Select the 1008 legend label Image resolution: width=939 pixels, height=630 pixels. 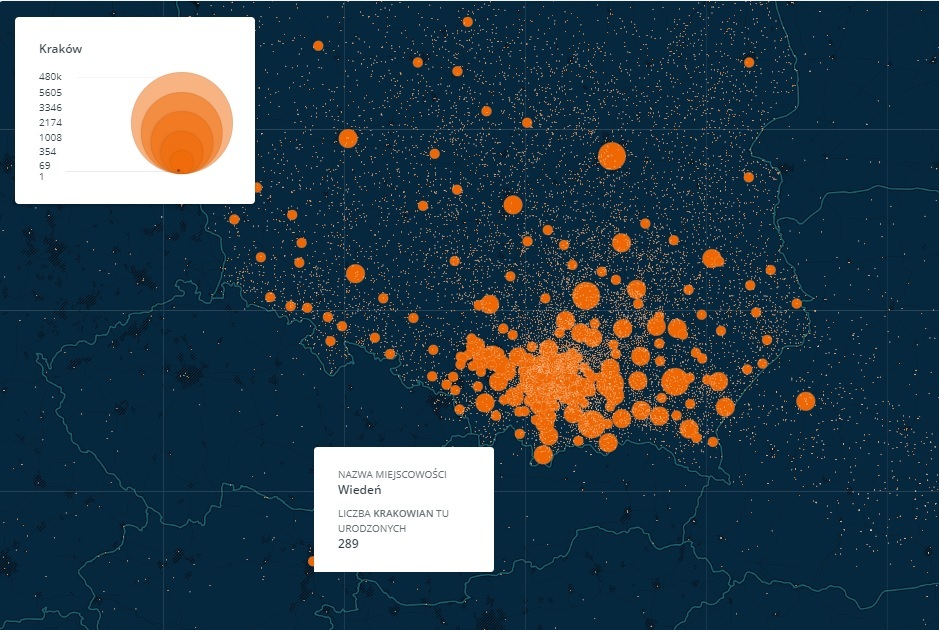pos(50,137)
